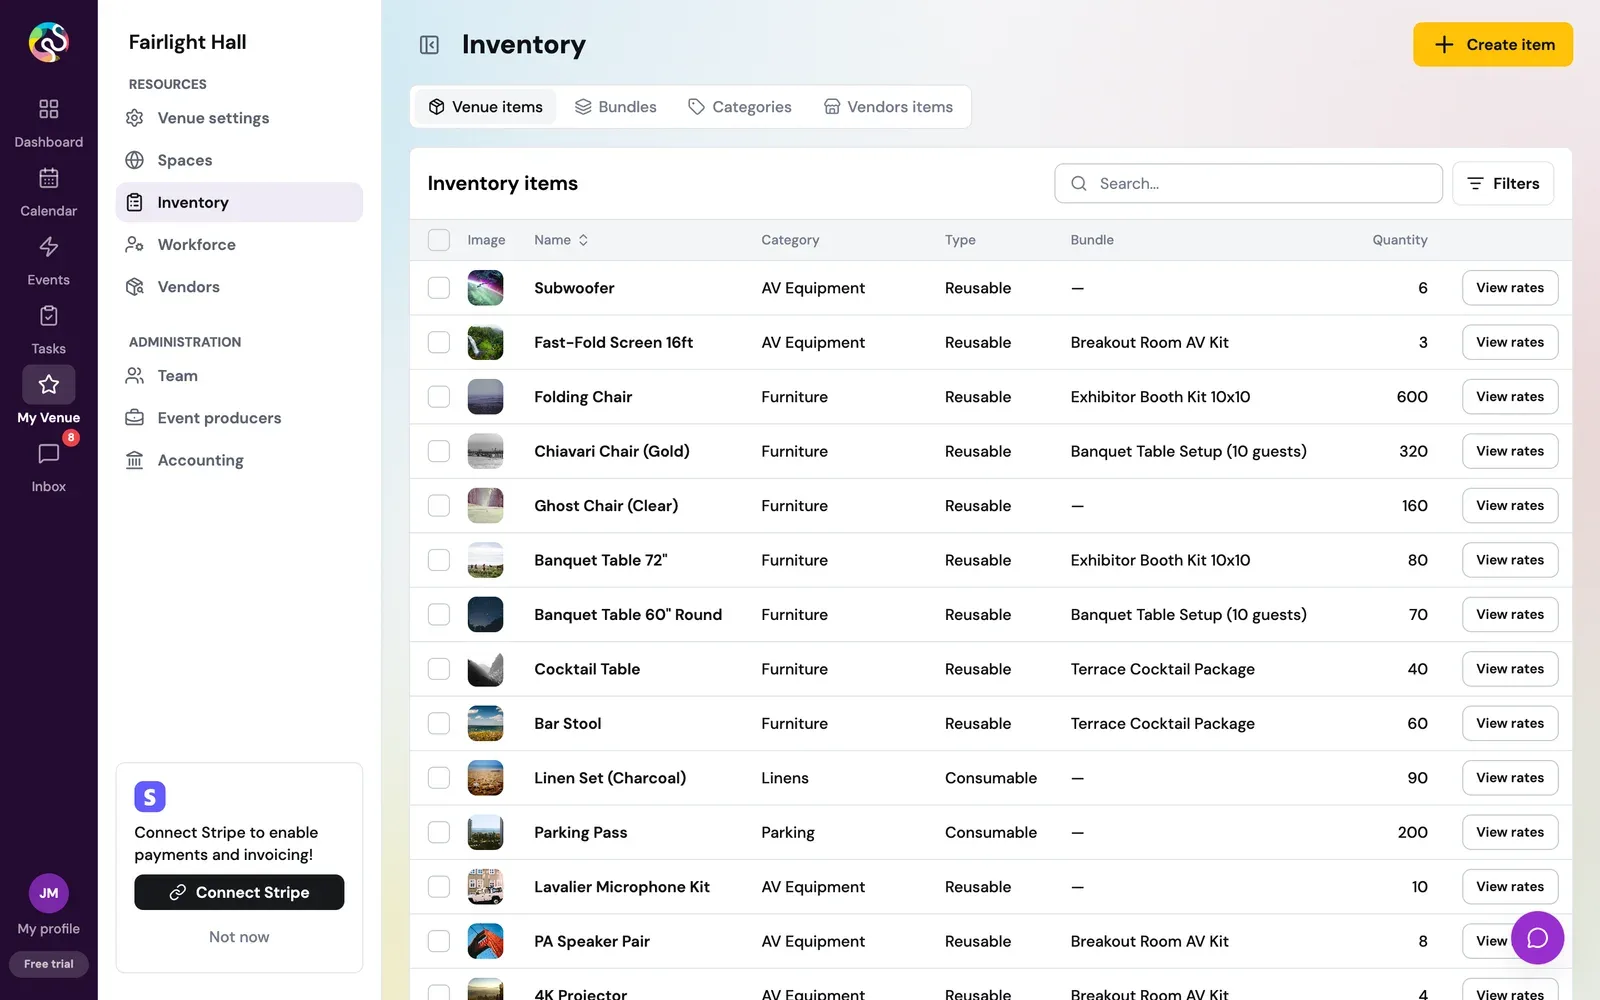Switch to the Bundles tab

click(x=616, y=107)
